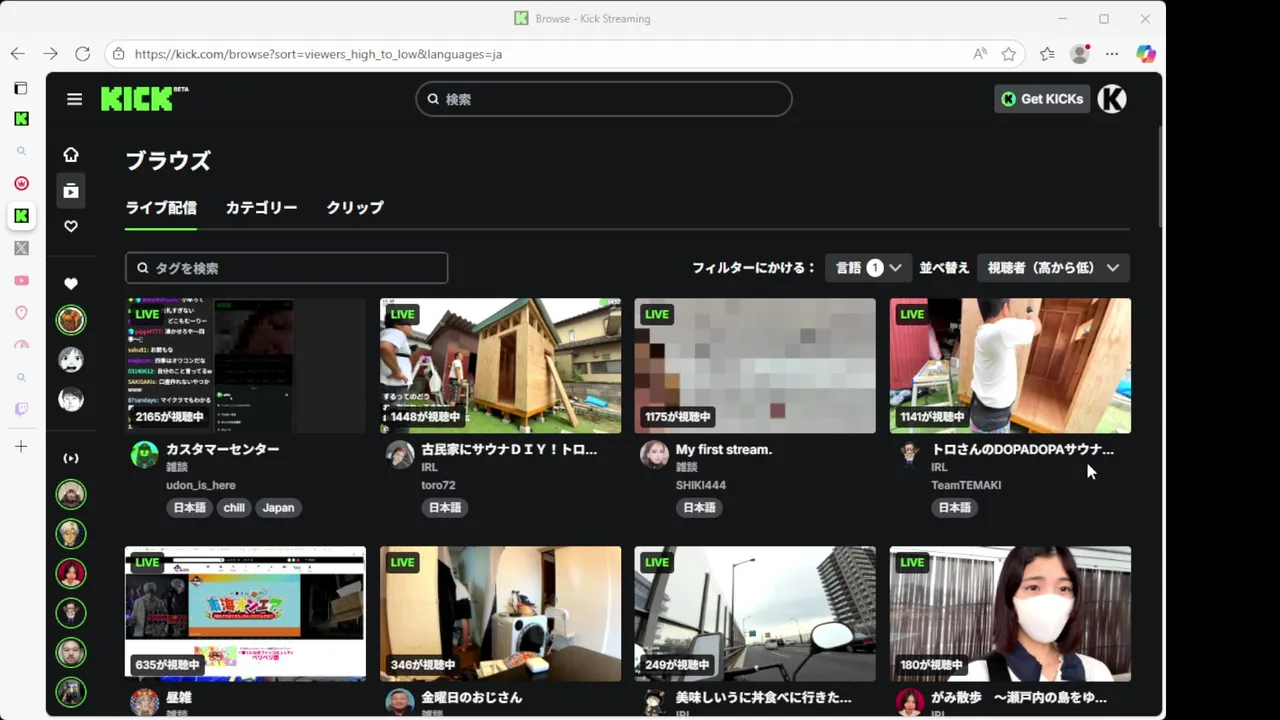Screen dimensions: 1280x720
Task: Open the browser settings three-dot menu
Action: [x=1112, y=54]
